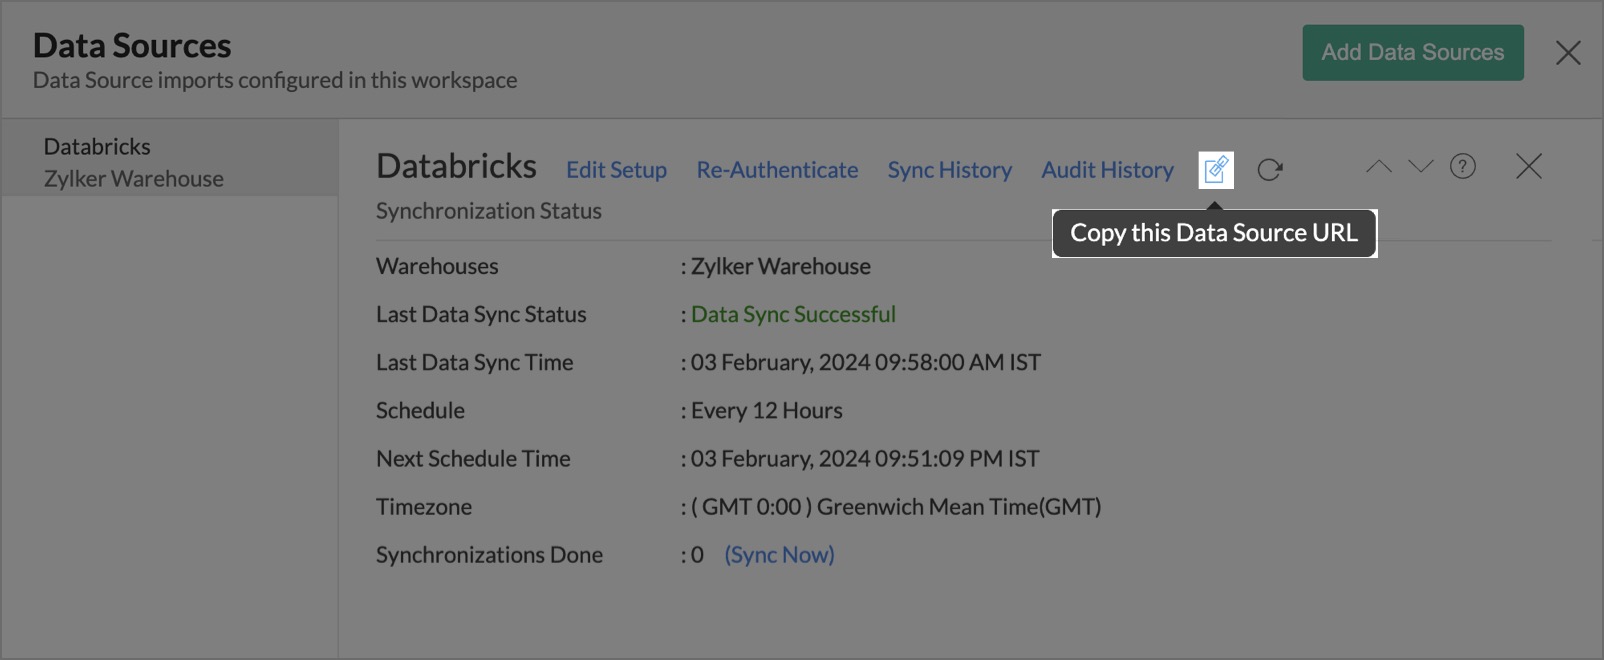
Task: Click the Next Schedule Time value
Action: tap(865, 458)
